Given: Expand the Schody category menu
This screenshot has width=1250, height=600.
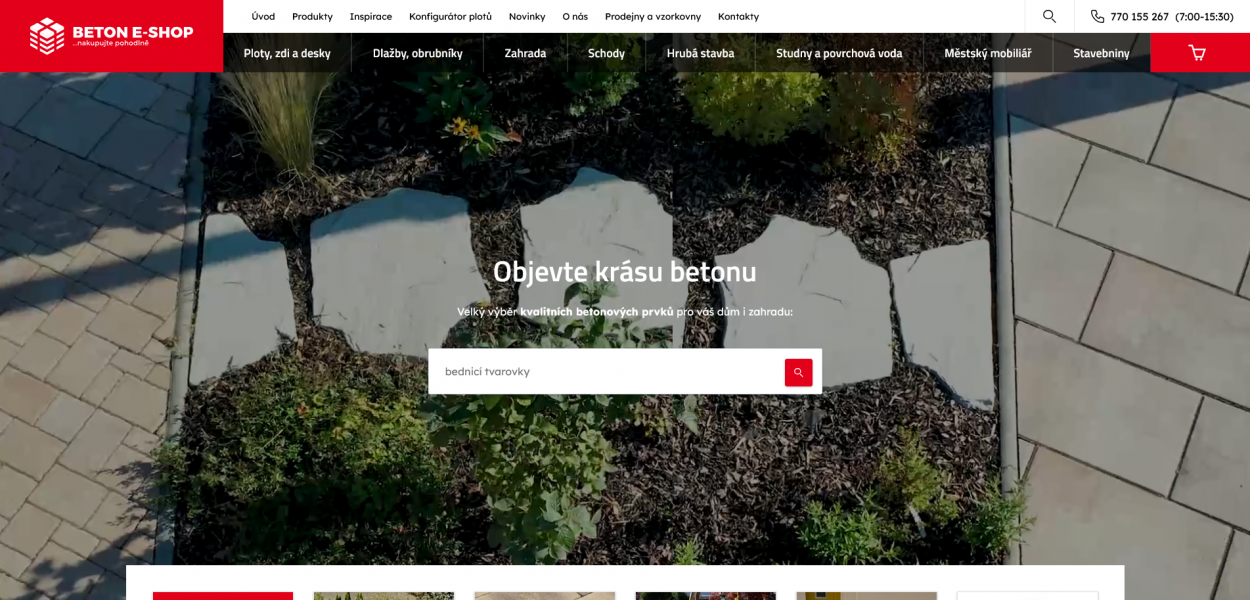Looking at the screenshot, I should coord(606,53).
